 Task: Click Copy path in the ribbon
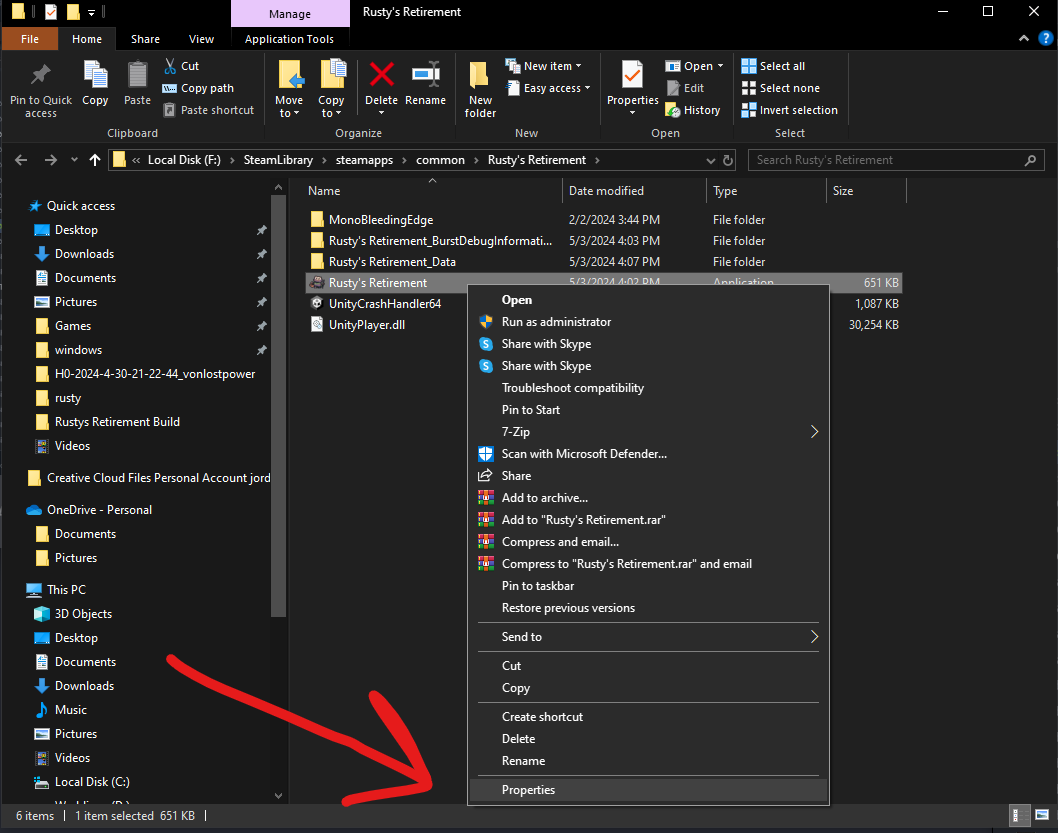(198, 88)
